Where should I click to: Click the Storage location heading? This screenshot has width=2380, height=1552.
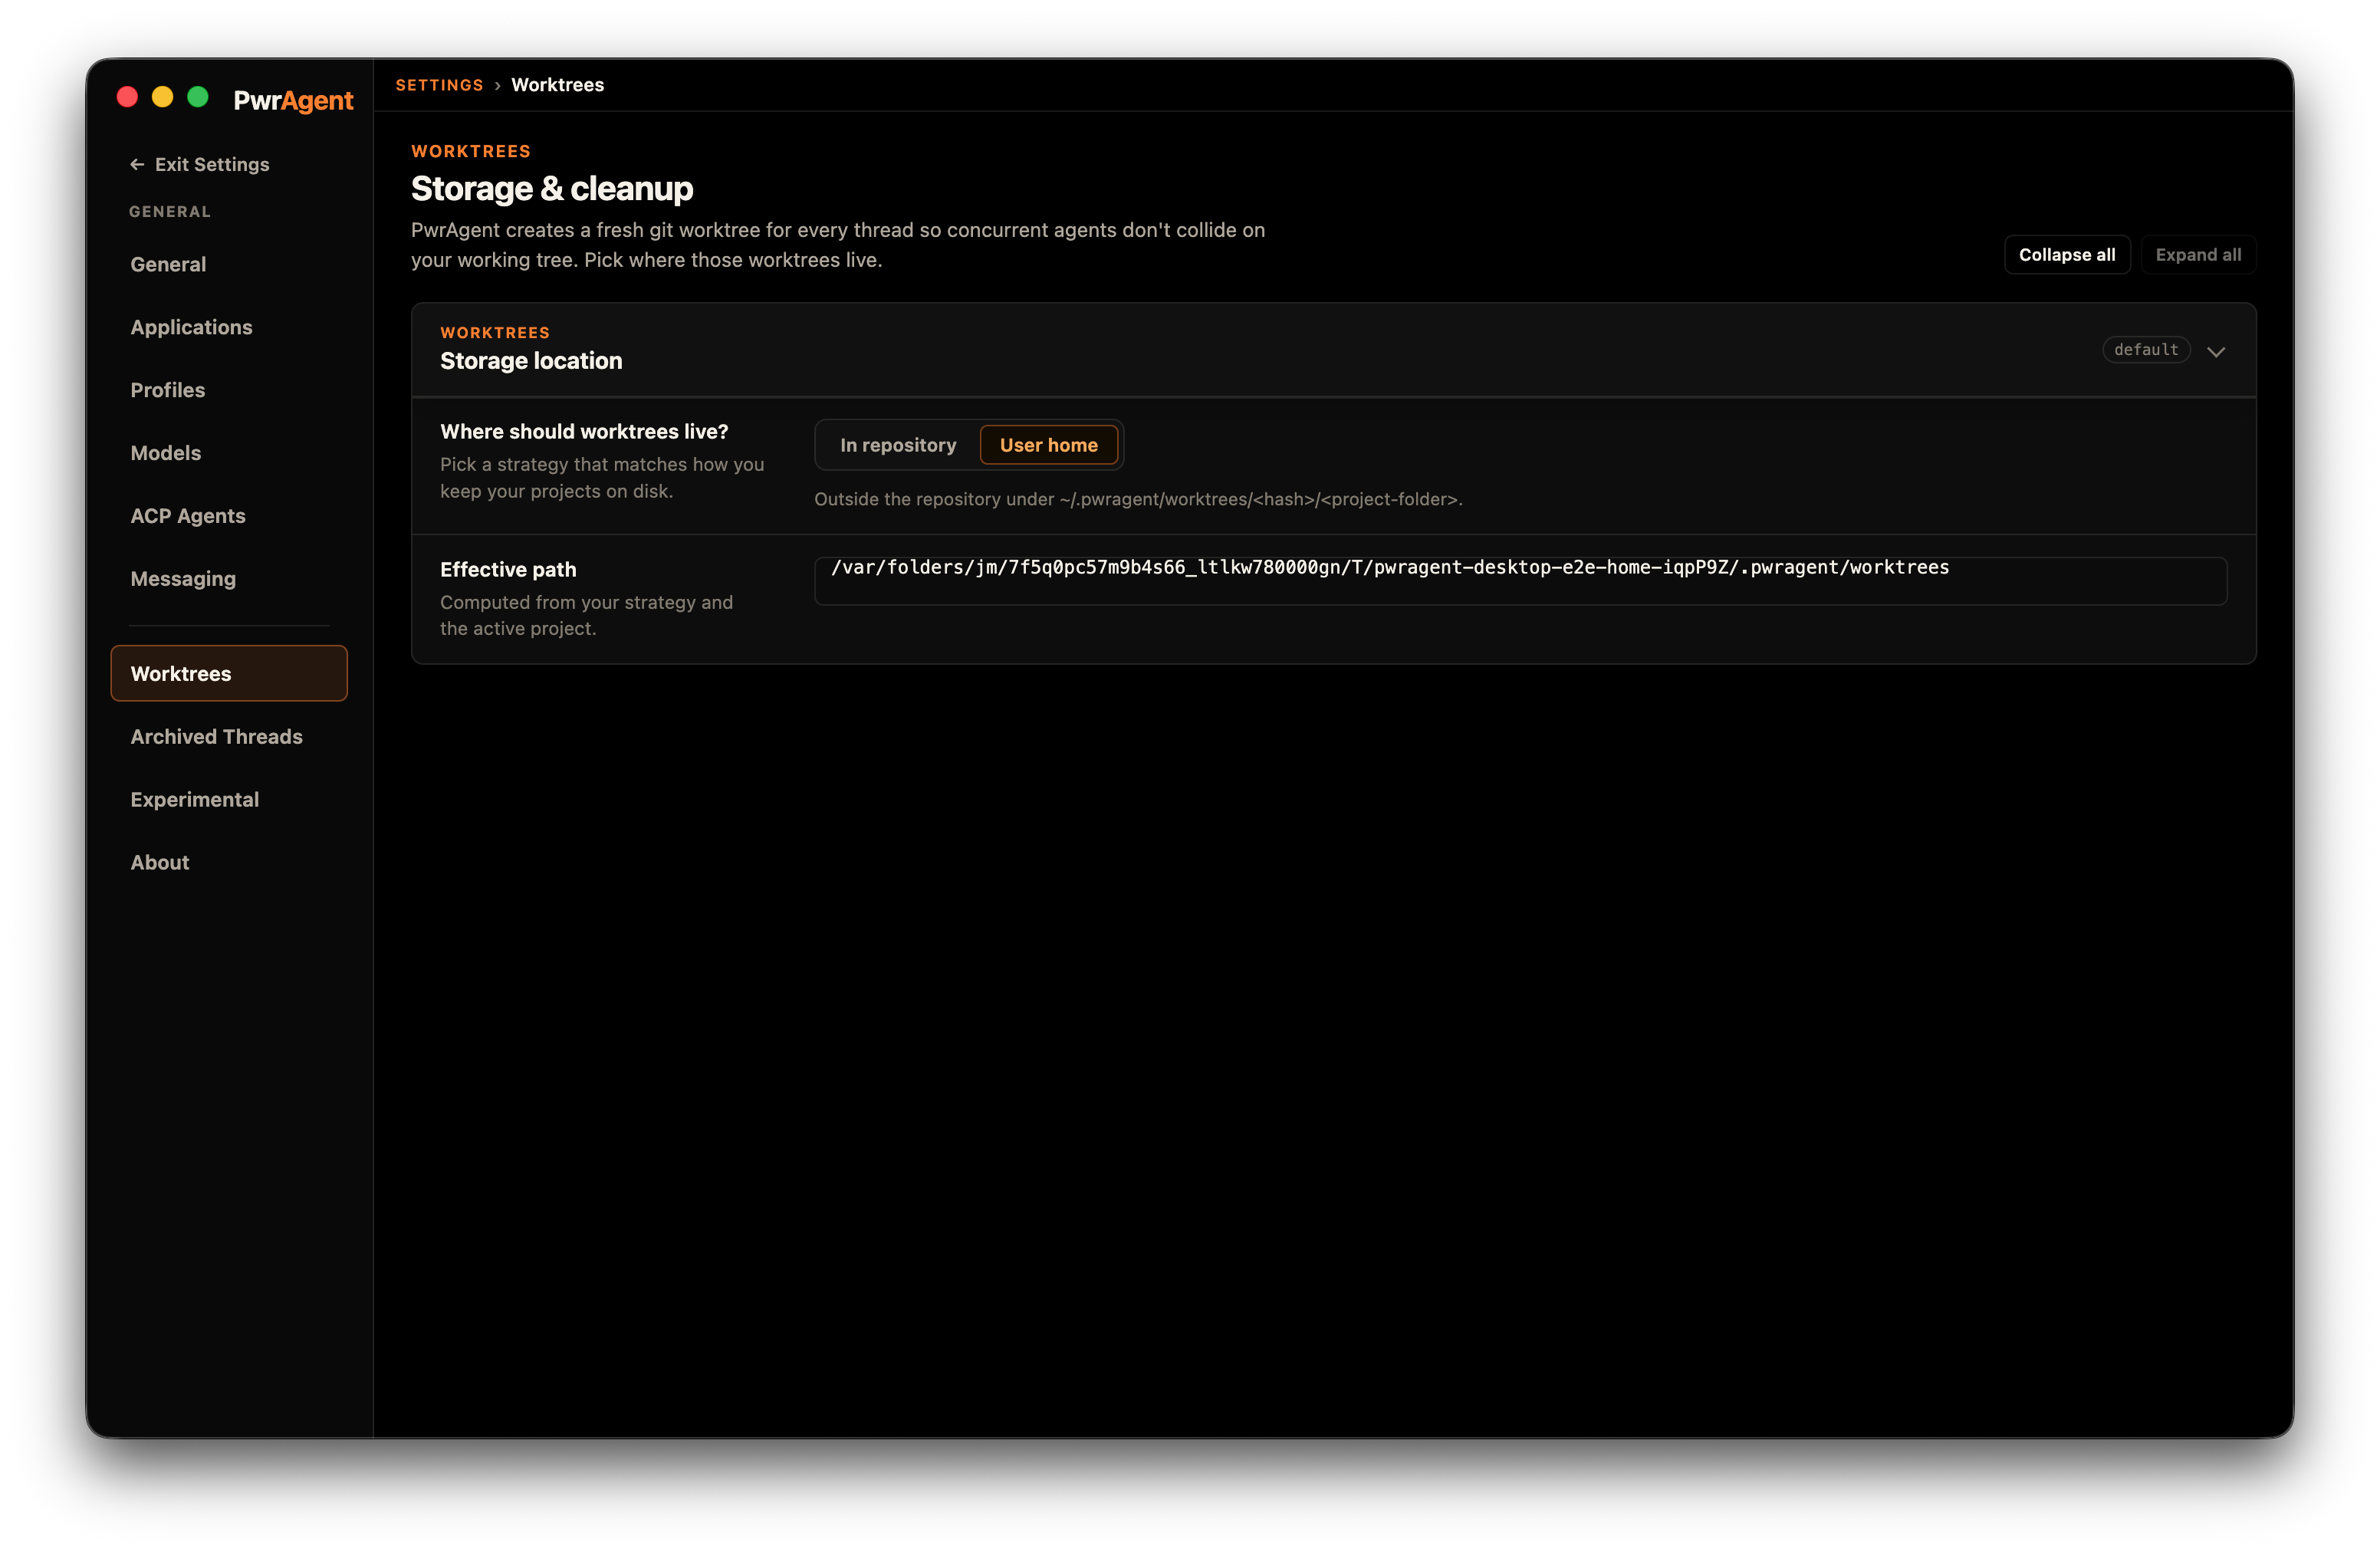(531, 361)
